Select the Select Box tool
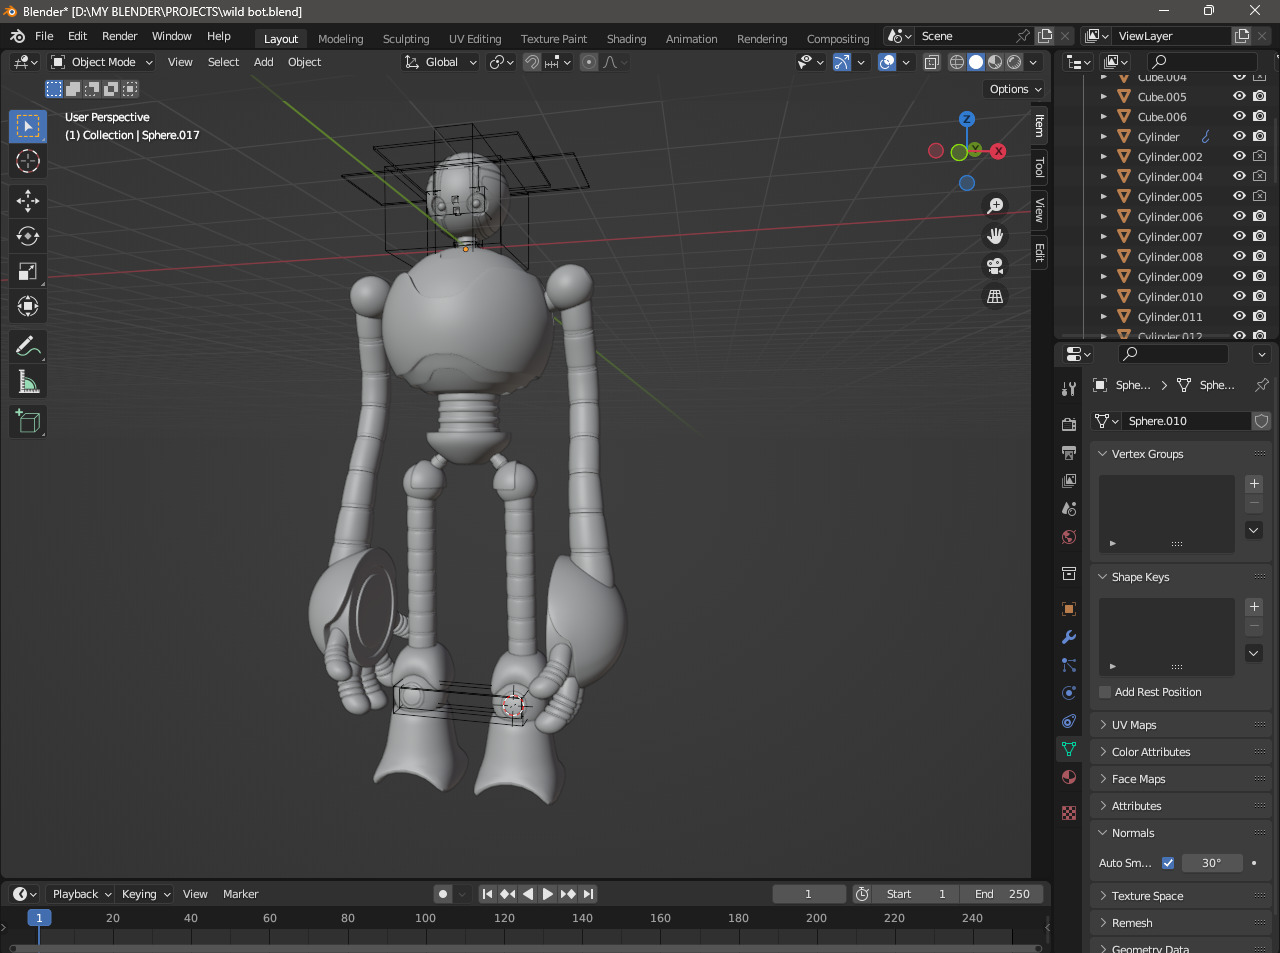 28,126
